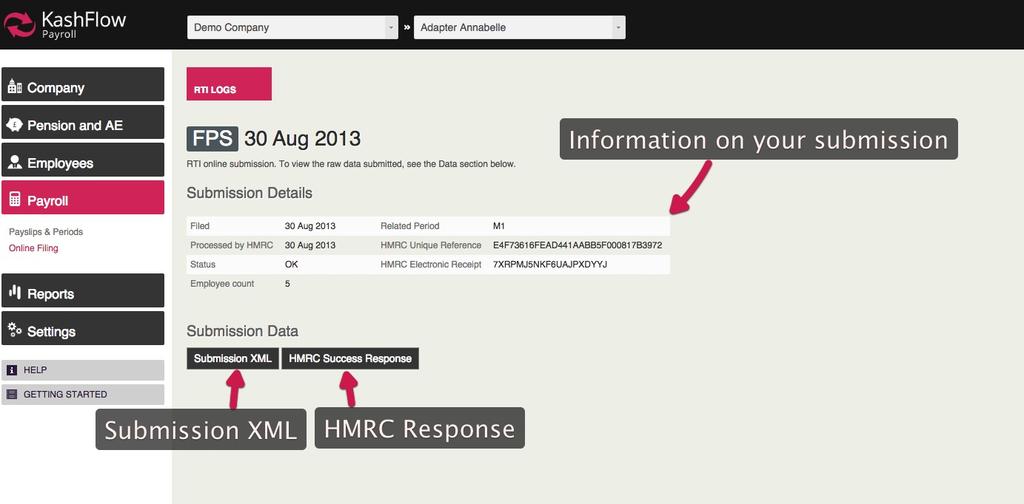1024x504 pixels.
Task: Open the Adapter Annabelle employee dropdown
Action: (x=519, y=28)
